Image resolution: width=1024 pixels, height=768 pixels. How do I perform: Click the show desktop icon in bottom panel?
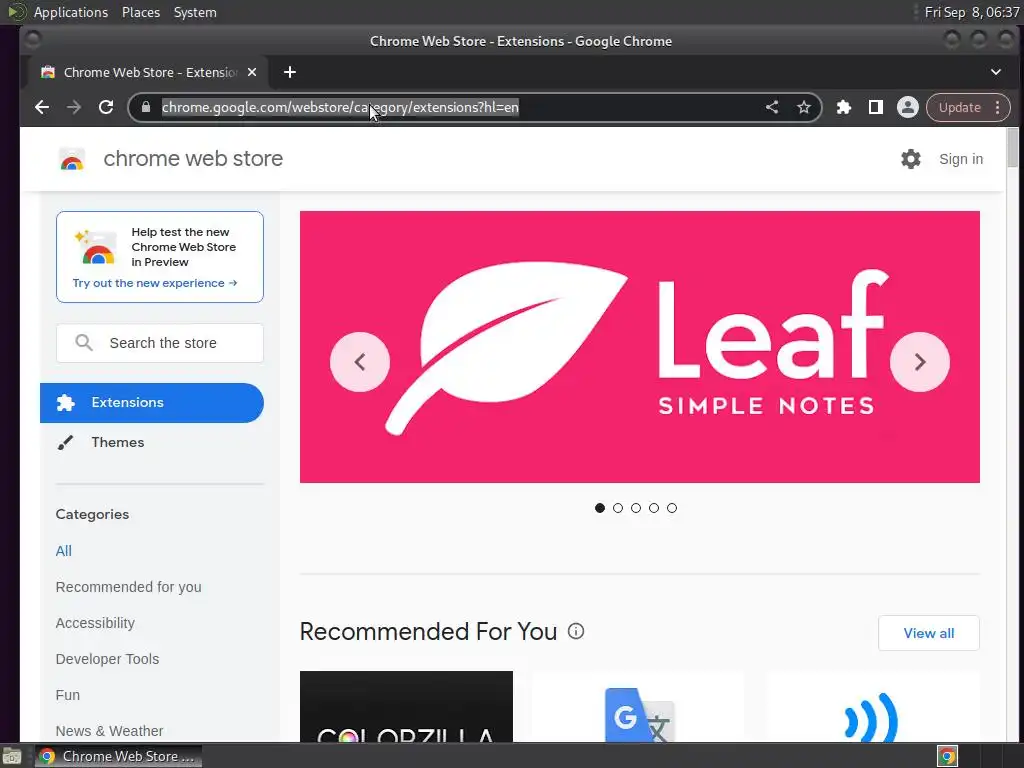12,756
